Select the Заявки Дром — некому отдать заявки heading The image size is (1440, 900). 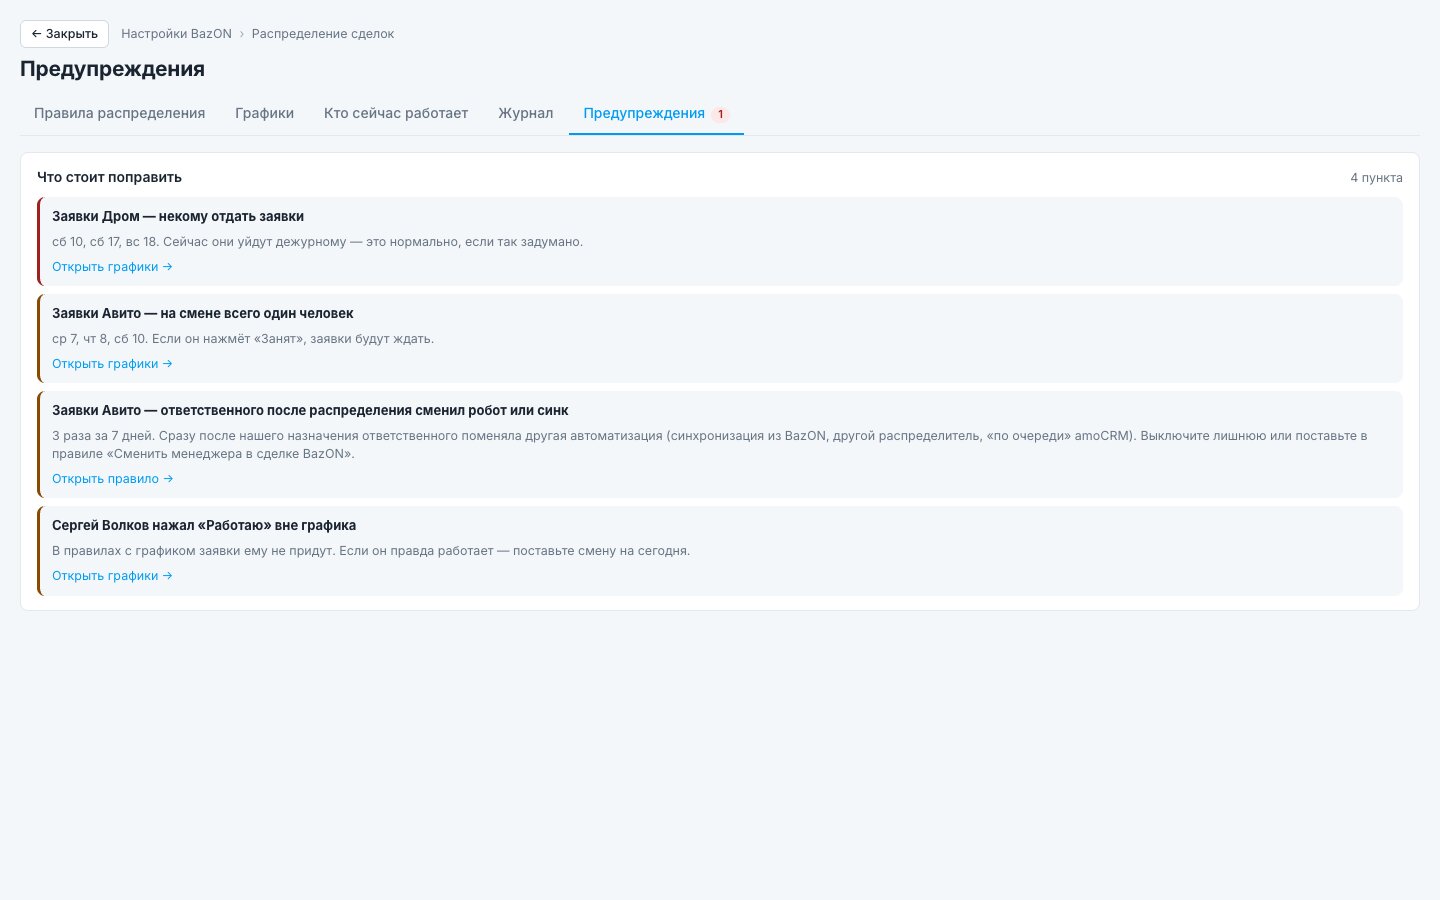[x=178, y=216]
